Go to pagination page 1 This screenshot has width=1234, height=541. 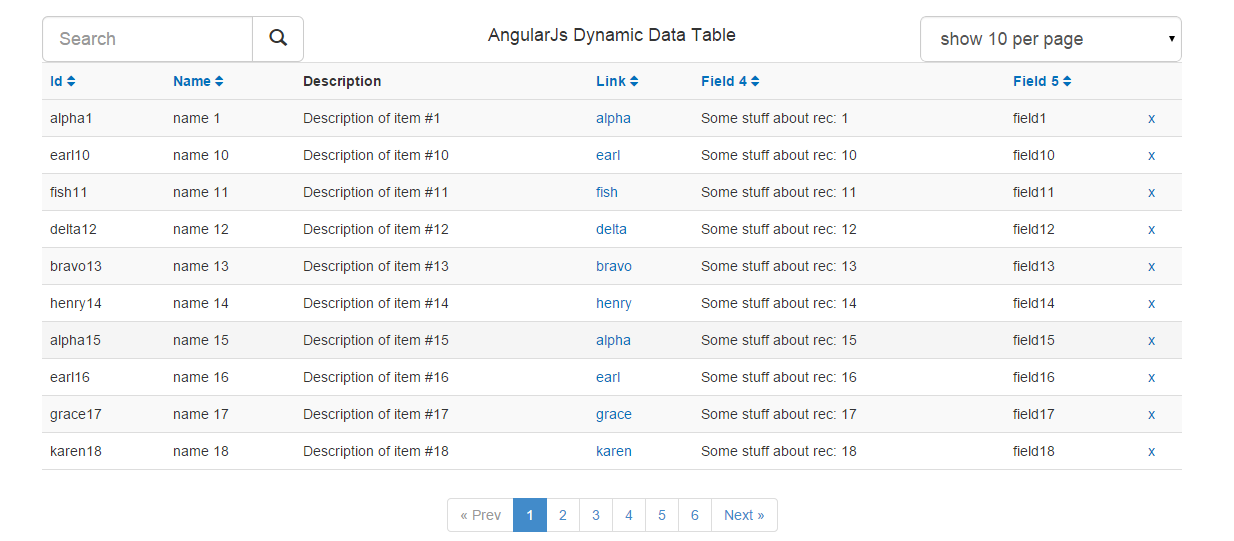(530, 515)
